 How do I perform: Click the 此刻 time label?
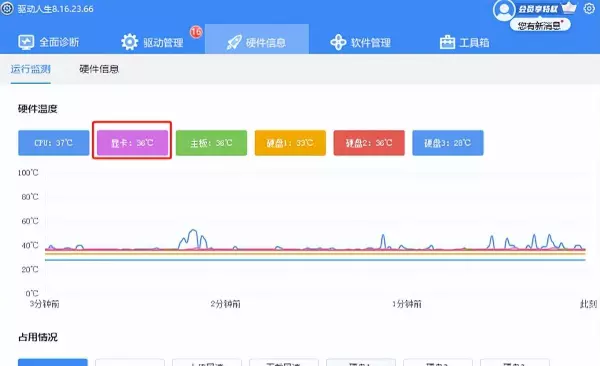click(589, 304)
